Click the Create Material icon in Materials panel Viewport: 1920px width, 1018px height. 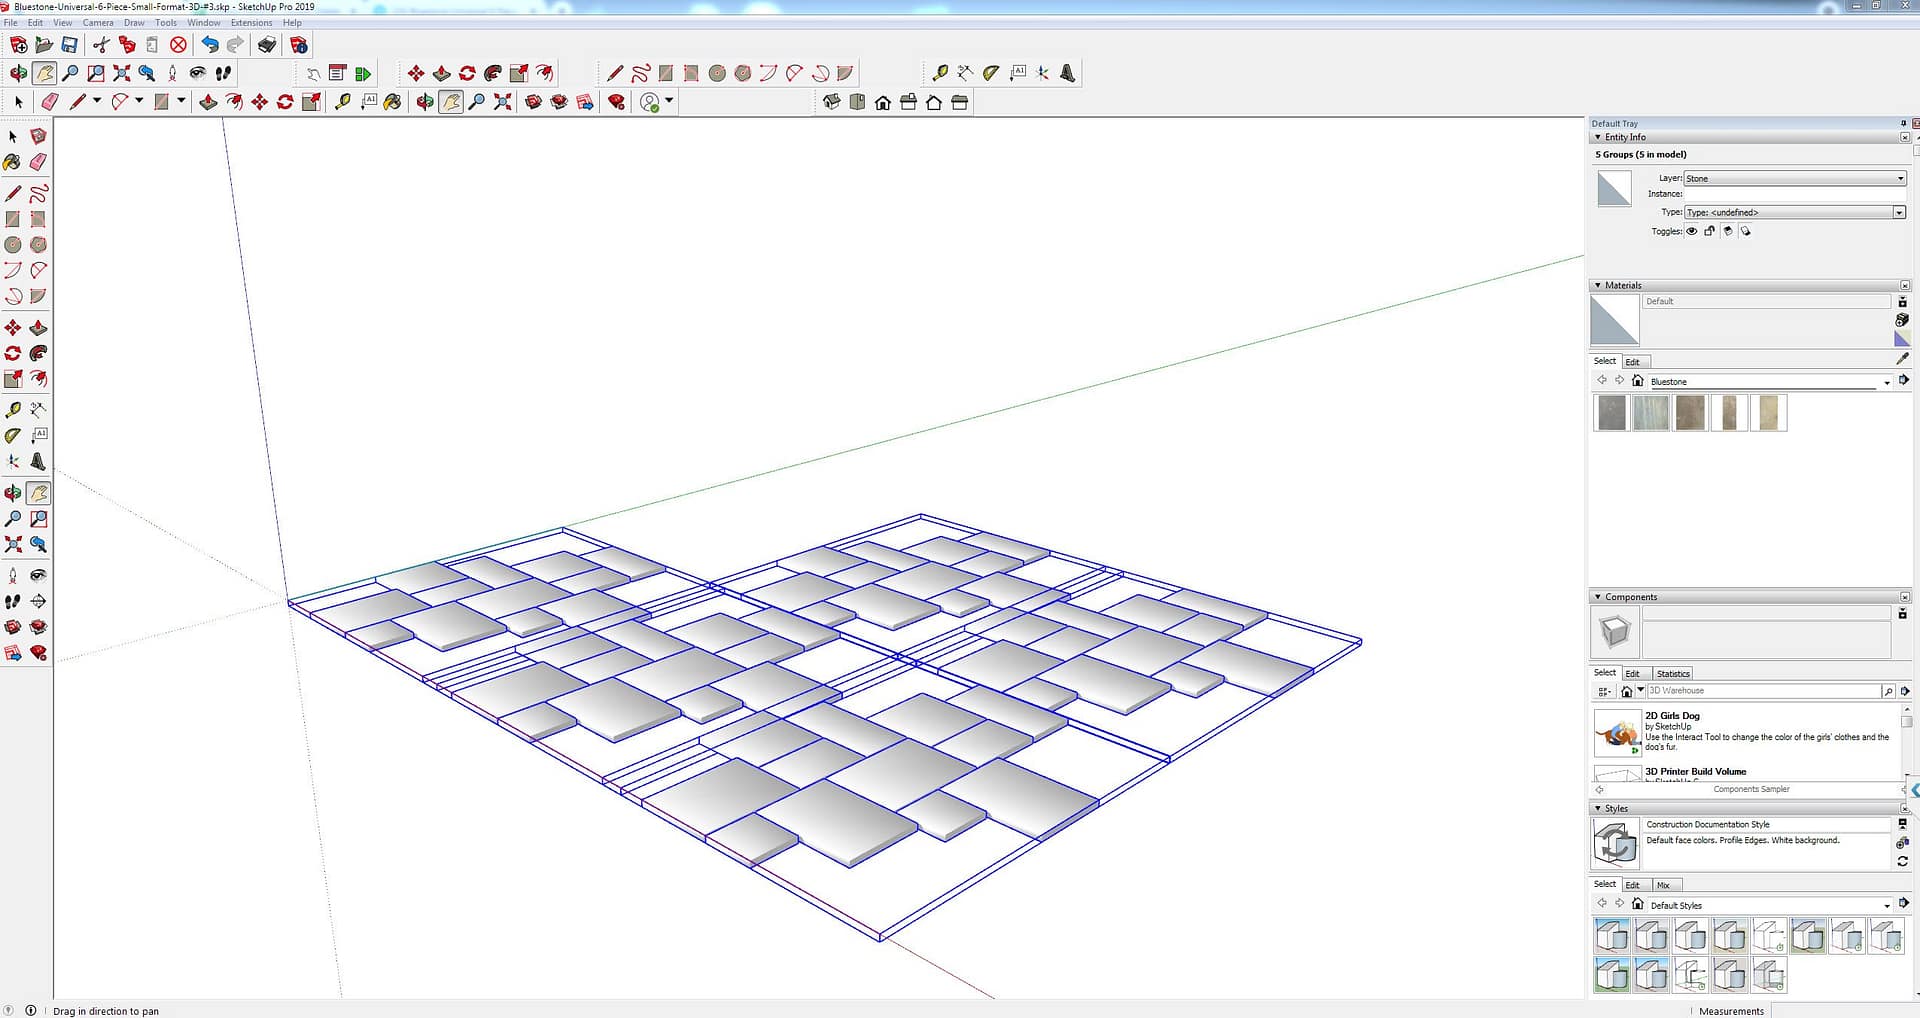pyautogui.click(x=1902, y=319)
